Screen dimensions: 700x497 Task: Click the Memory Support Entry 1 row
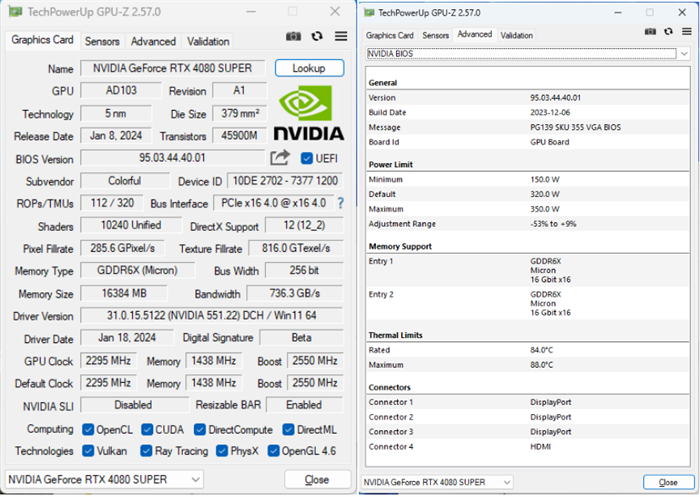527,271
